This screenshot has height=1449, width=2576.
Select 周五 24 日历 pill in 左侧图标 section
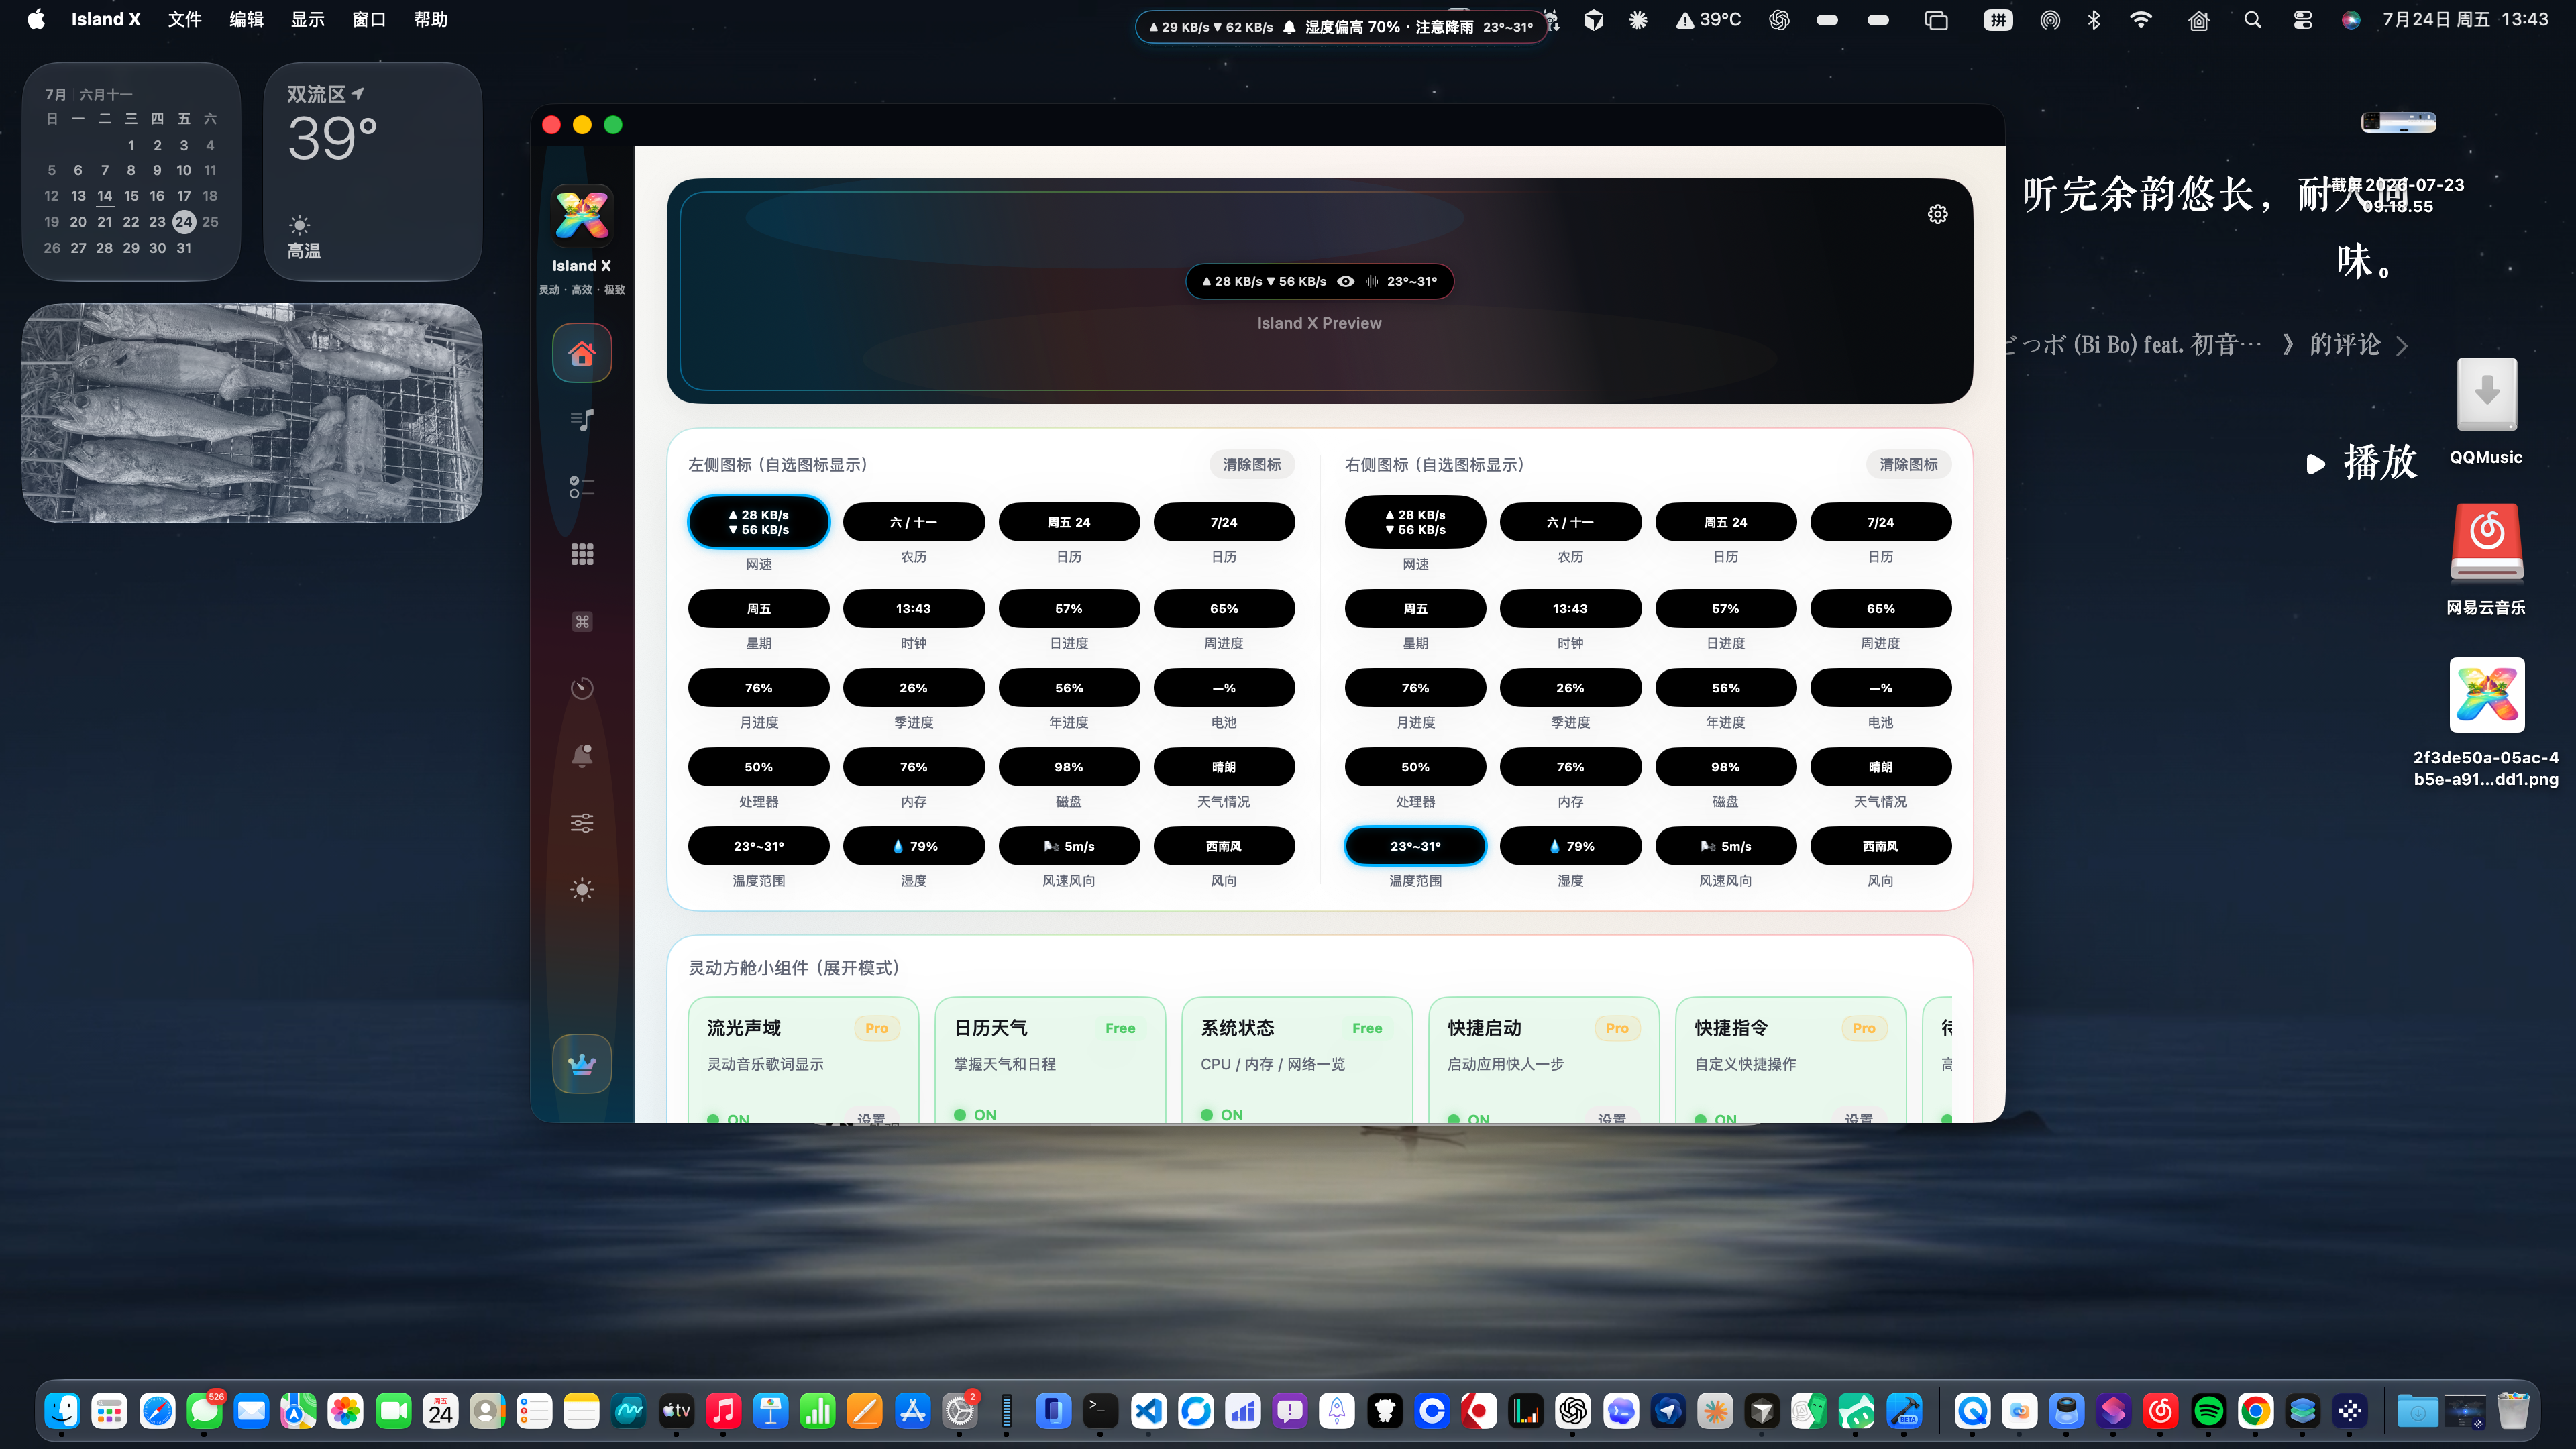click(1069, 522)
